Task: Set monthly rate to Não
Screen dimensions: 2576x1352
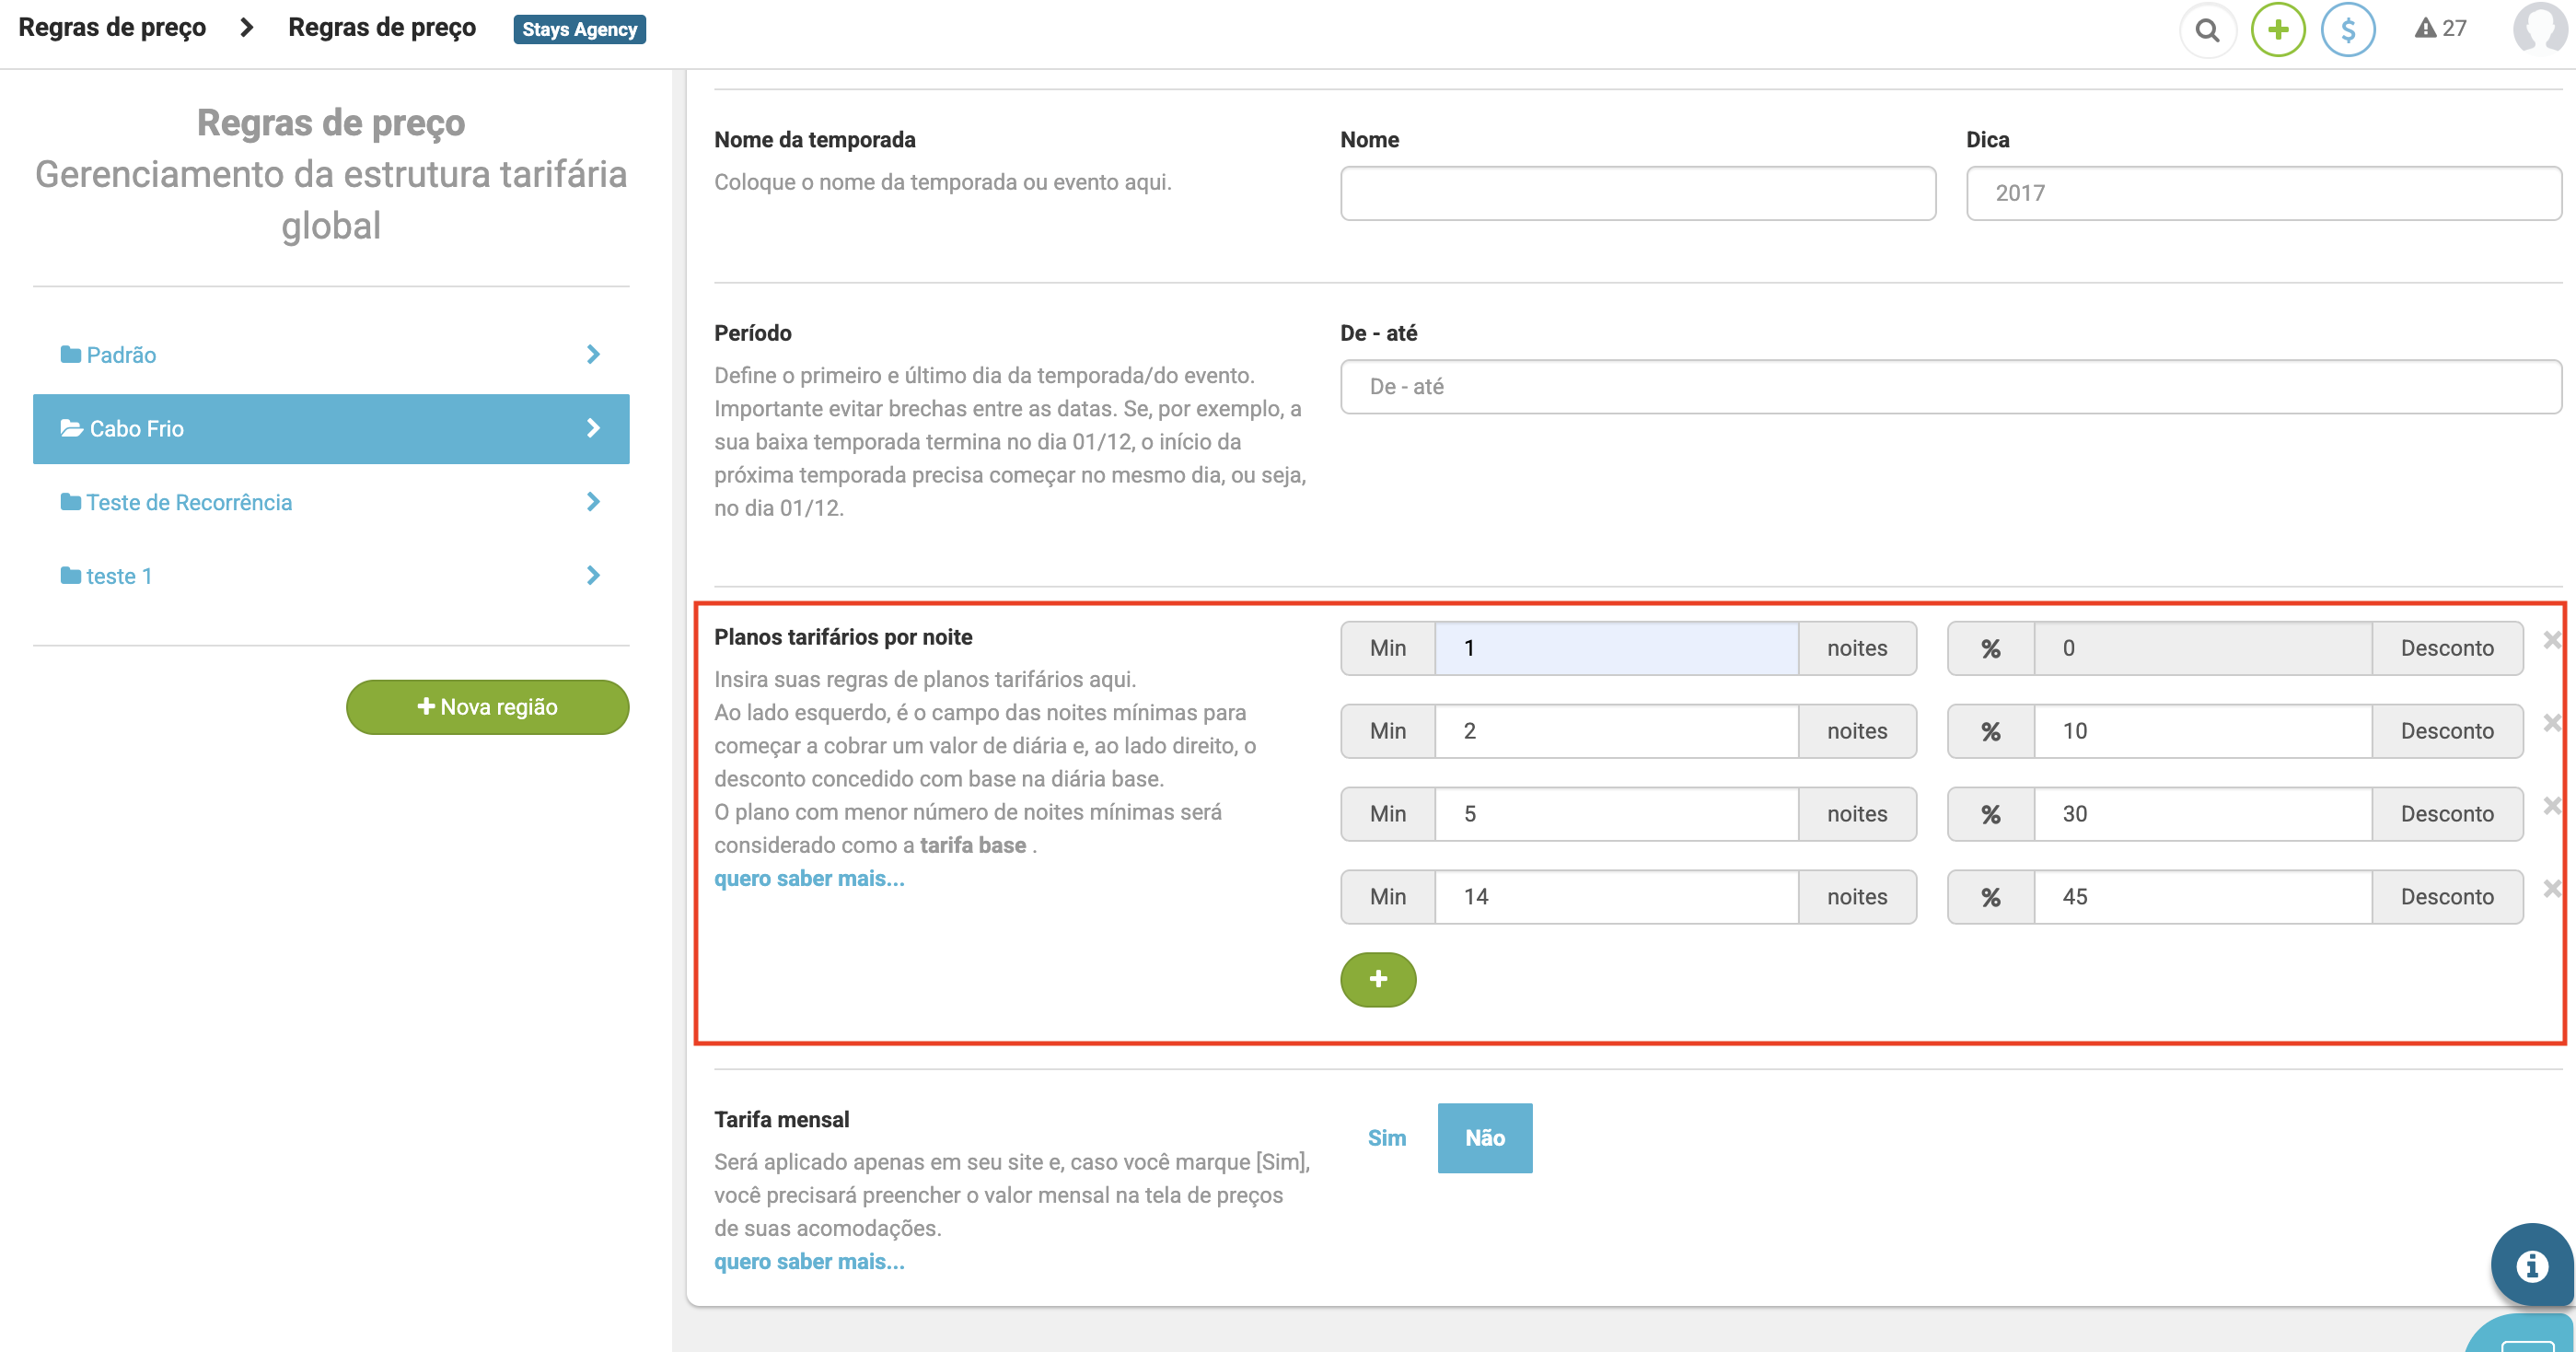Action: (1484, 1138)
